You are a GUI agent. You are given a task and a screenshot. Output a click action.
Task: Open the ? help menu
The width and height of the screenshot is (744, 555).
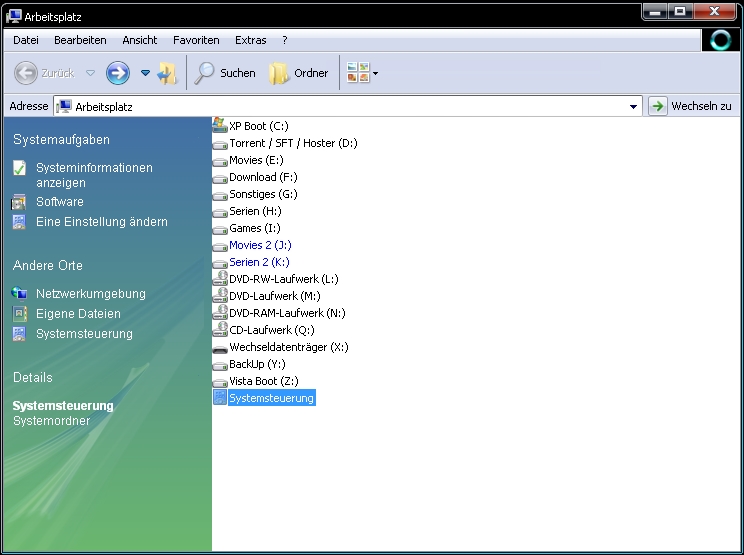coord(285,40)
